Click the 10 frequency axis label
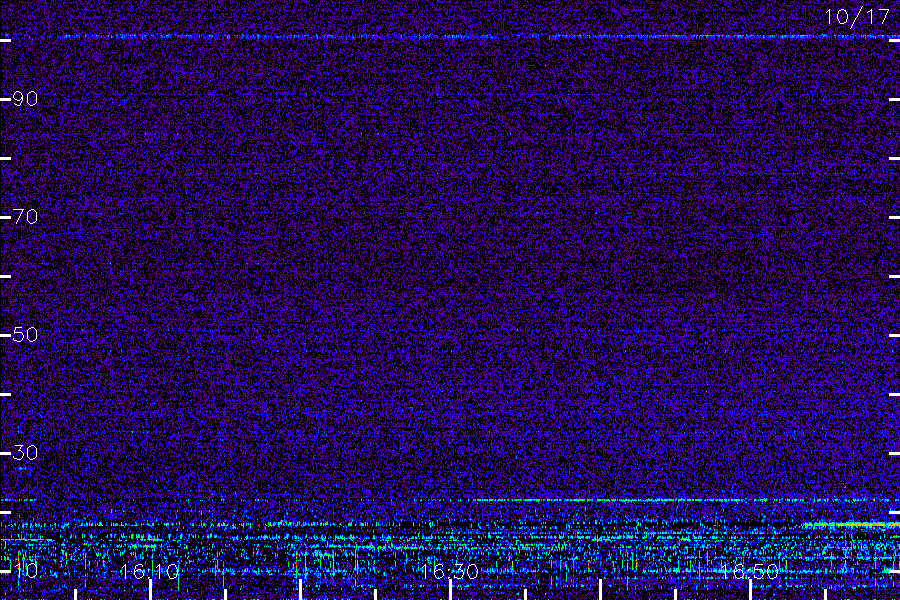The width and height of the screenshot is (900, 600). tap(25, 570)
